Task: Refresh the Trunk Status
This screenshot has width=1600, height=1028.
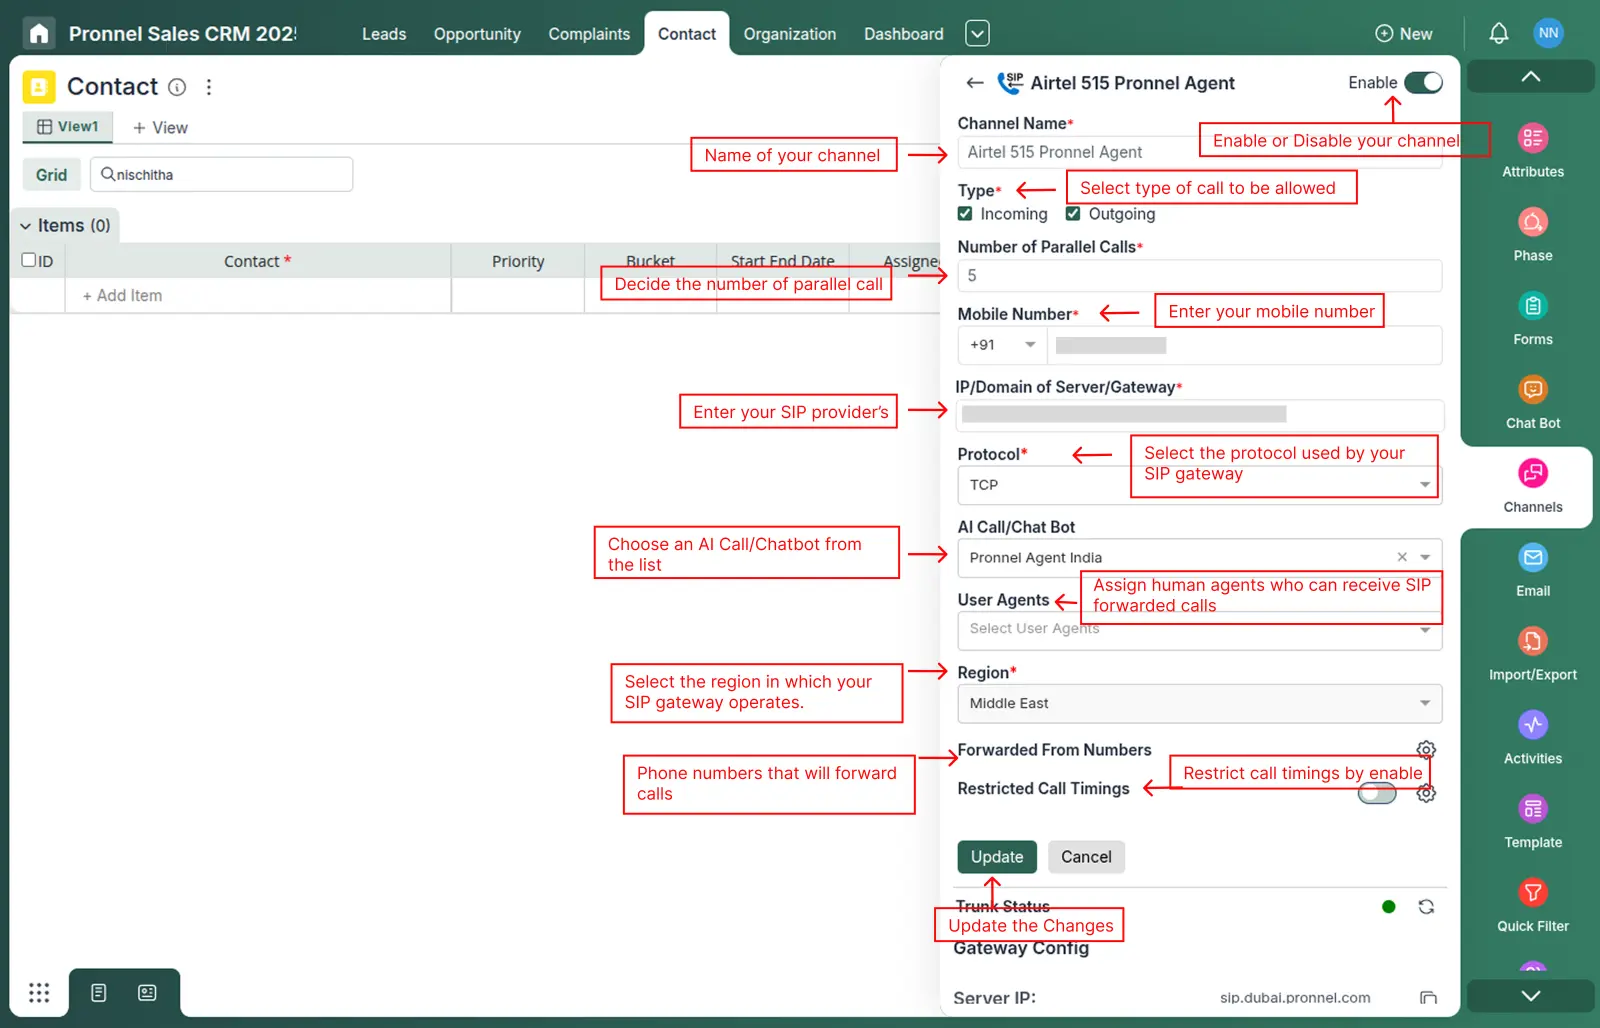Action: pos(1426,906)
